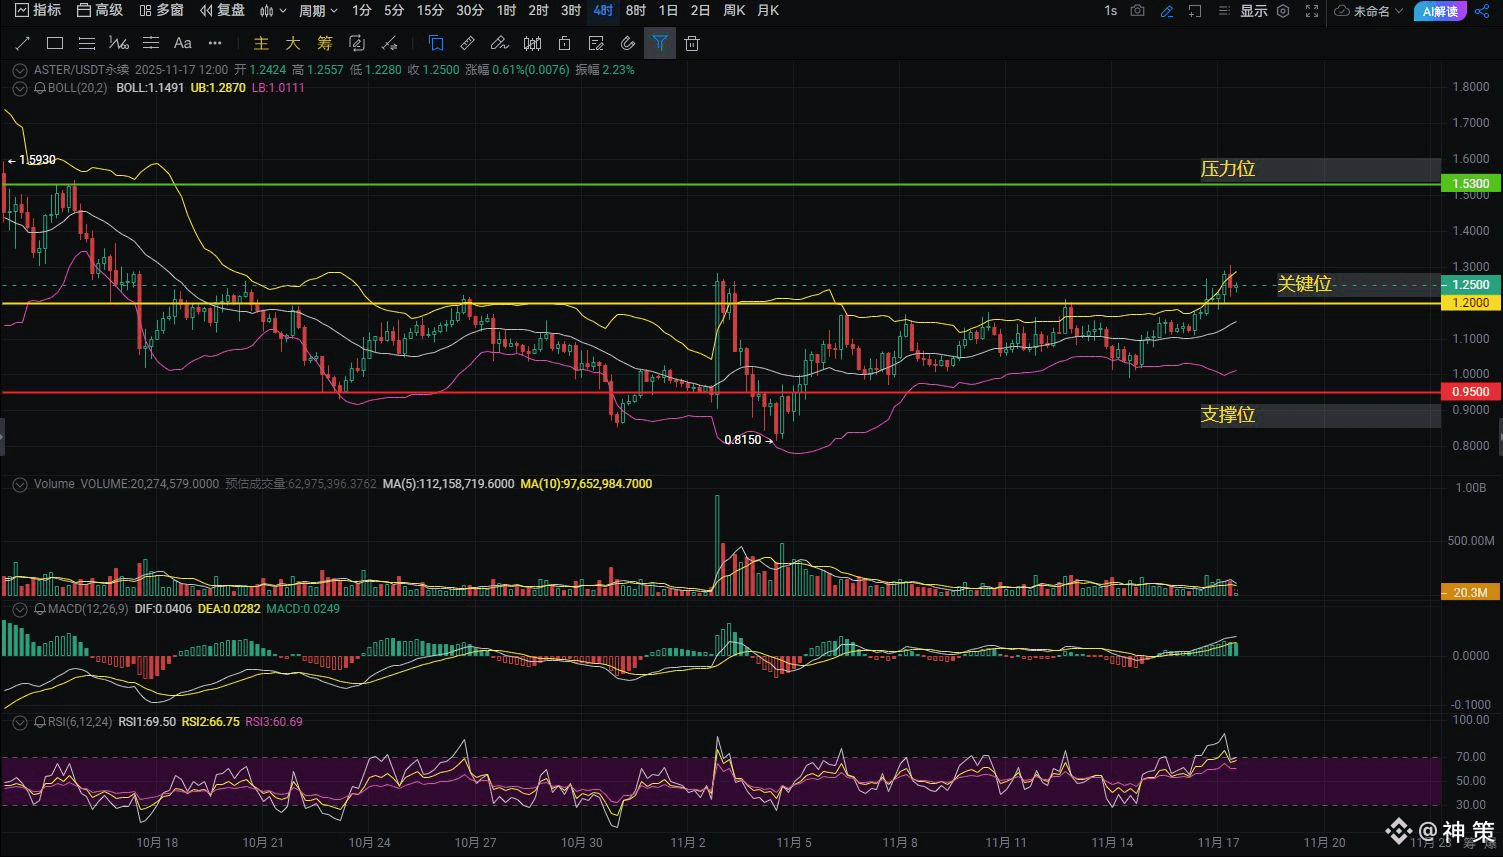This screenshot has height=857, width=1503.
Task: Select the ruler measurement tool
Action: click(467, 44)
